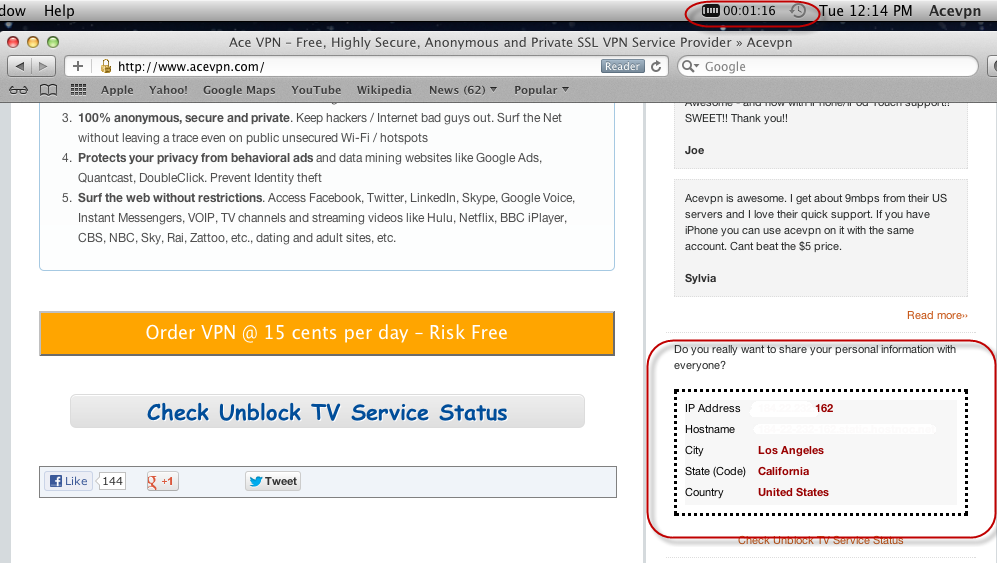This screenshot has width=997, height=563.
Task: Click the clock showing Tue 12:14 PM
Action: 865,11
